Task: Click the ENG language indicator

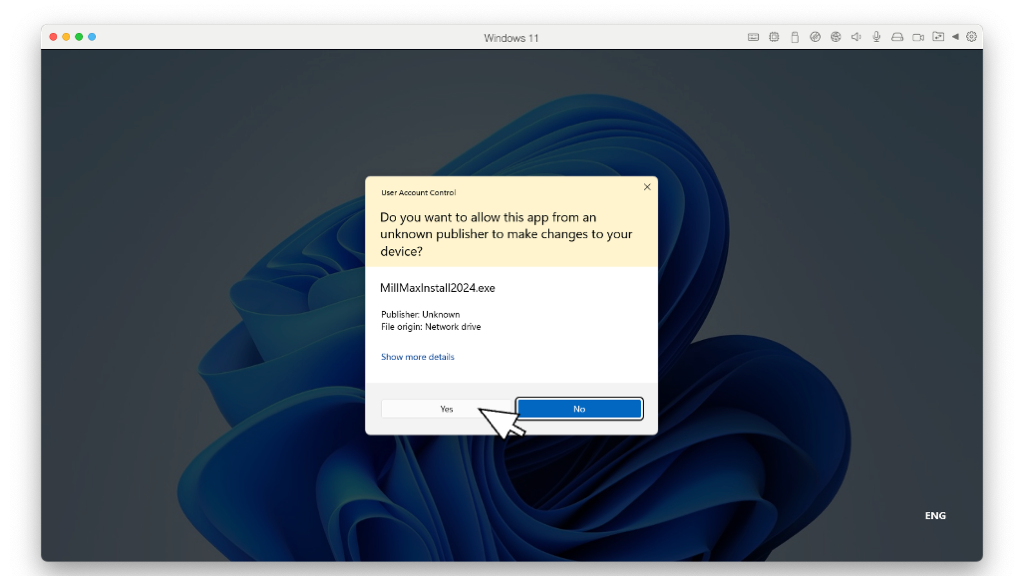Action: [935, 515]
